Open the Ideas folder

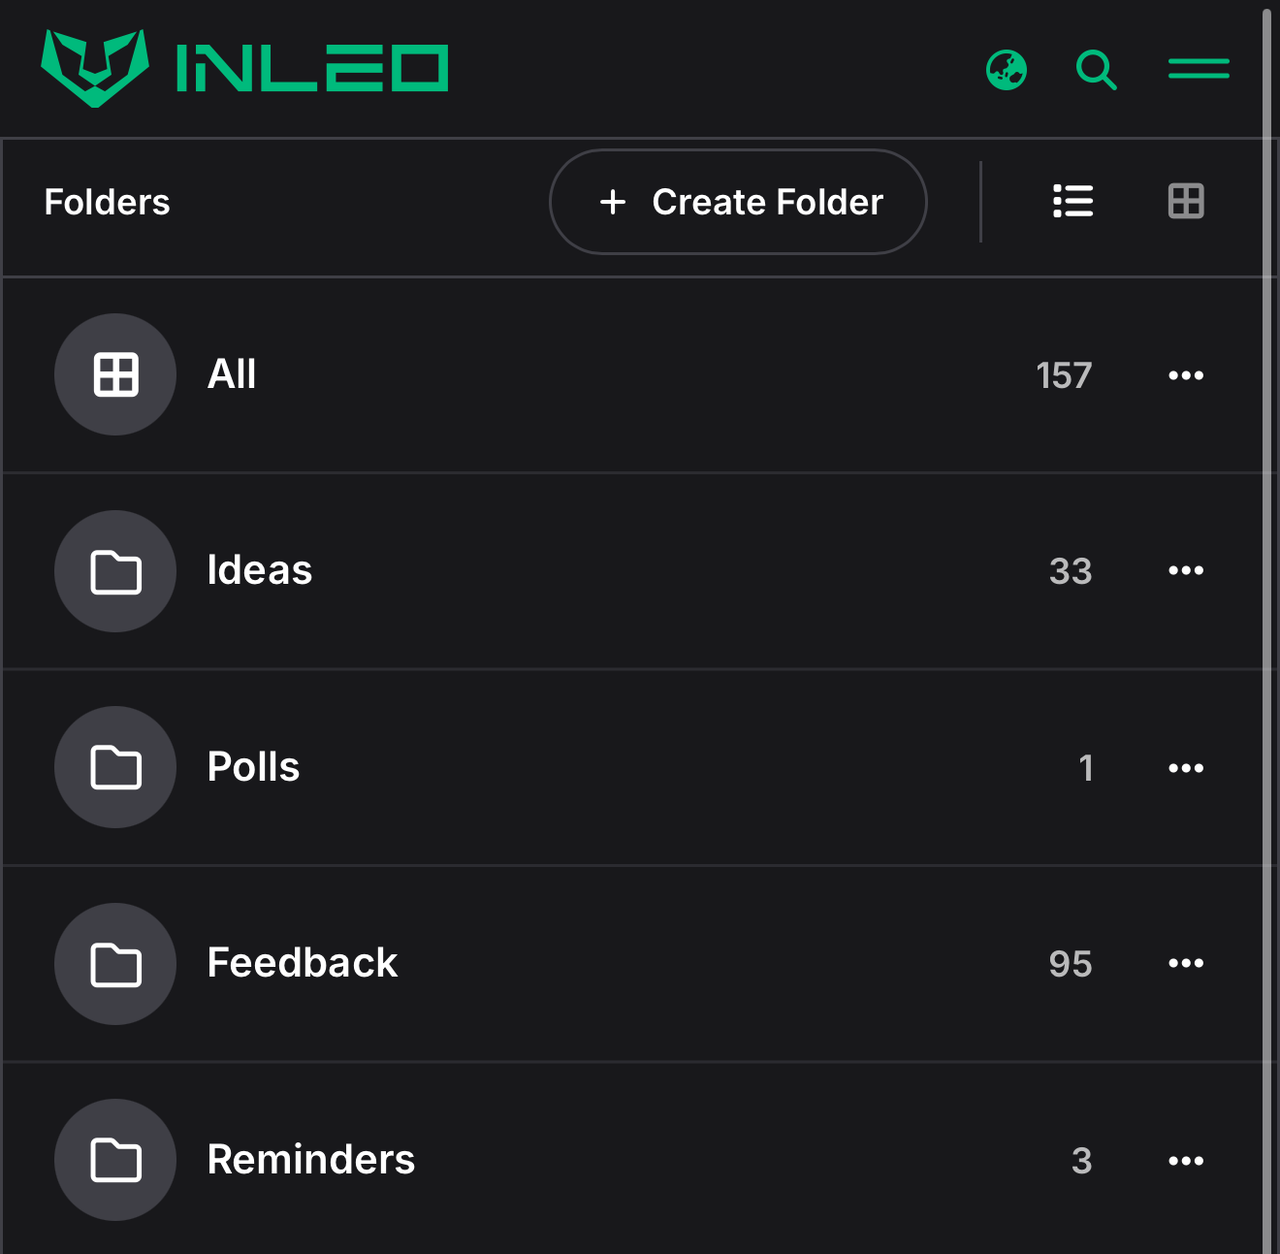pyautogui.click(x=260, y=570)
